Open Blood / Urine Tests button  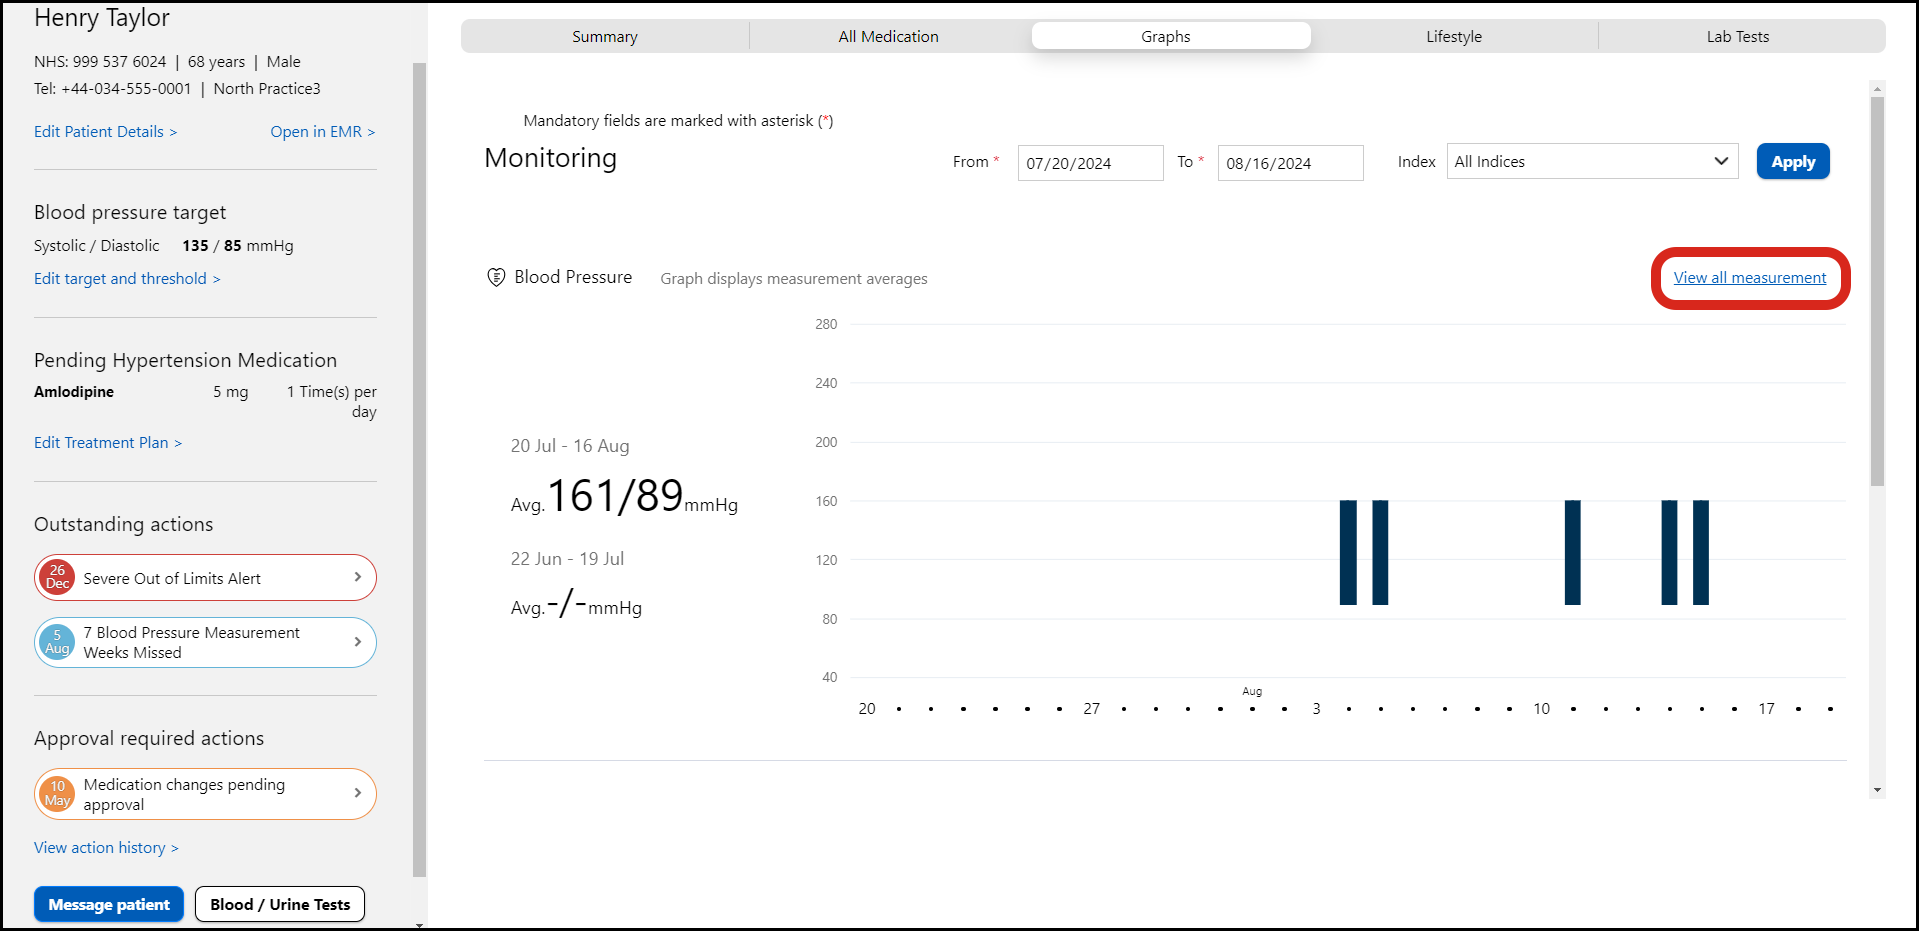[x=280, y=904]
